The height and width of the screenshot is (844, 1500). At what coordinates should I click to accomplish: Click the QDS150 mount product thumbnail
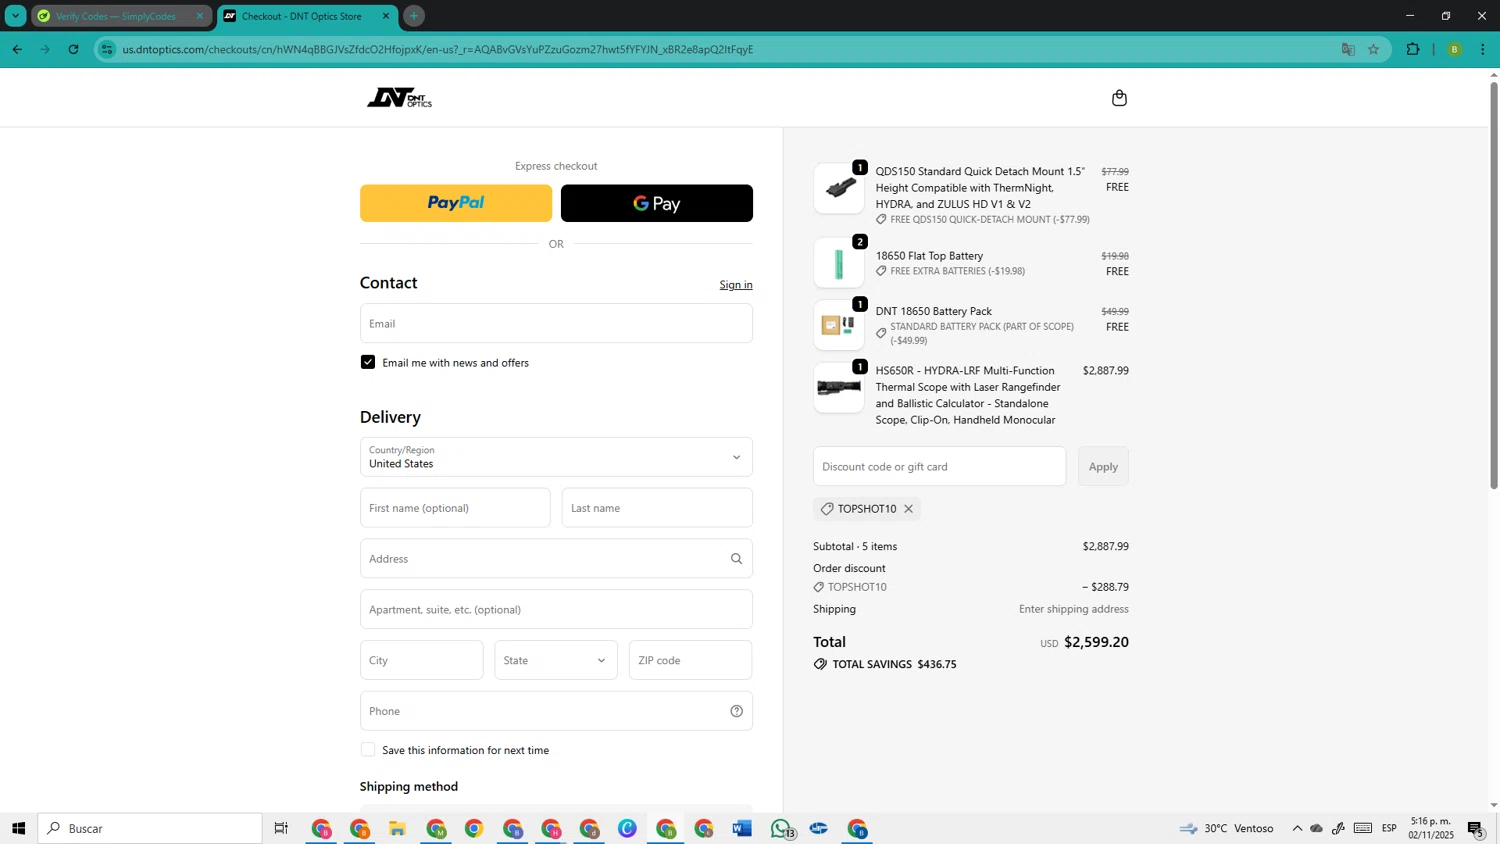point(839,188)
